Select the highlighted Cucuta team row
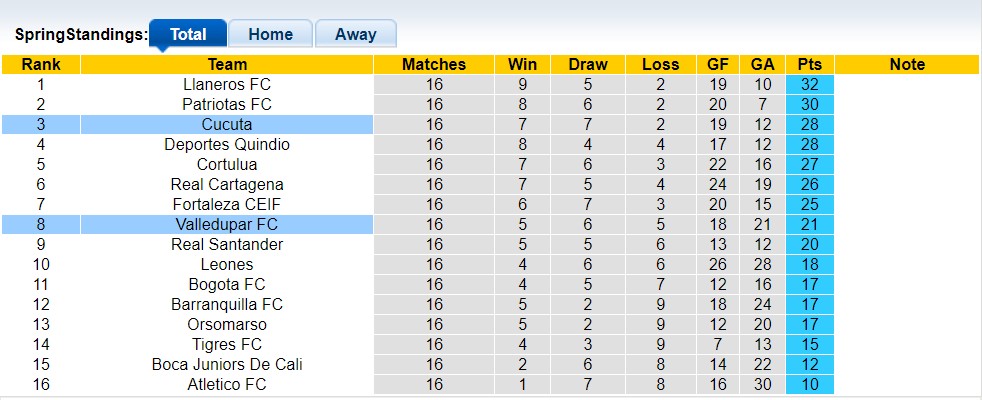This screenshot has width=982, height=400. (x=227, y=125)
